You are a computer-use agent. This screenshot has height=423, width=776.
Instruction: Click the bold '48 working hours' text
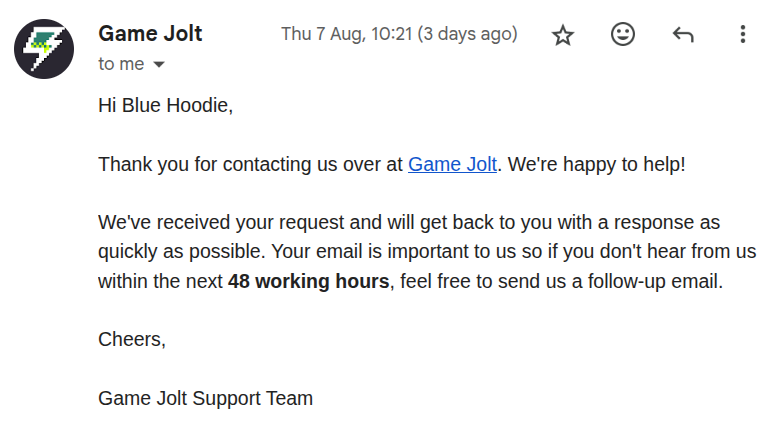pos(308,281)
